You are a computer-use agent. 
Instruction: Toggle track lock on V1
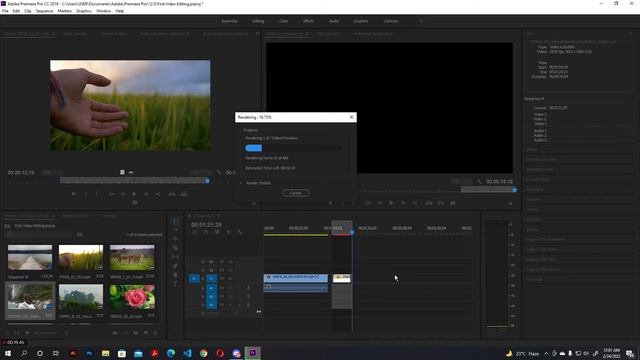click(203, 278)
